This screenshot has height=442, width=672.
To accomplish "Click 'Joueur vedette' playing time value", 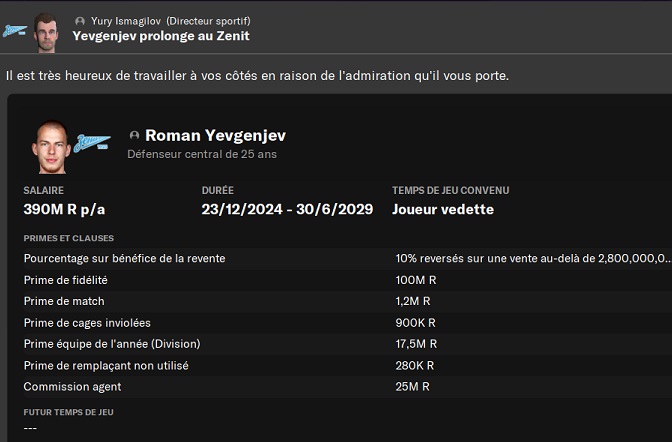I will [x=443, y=209].
